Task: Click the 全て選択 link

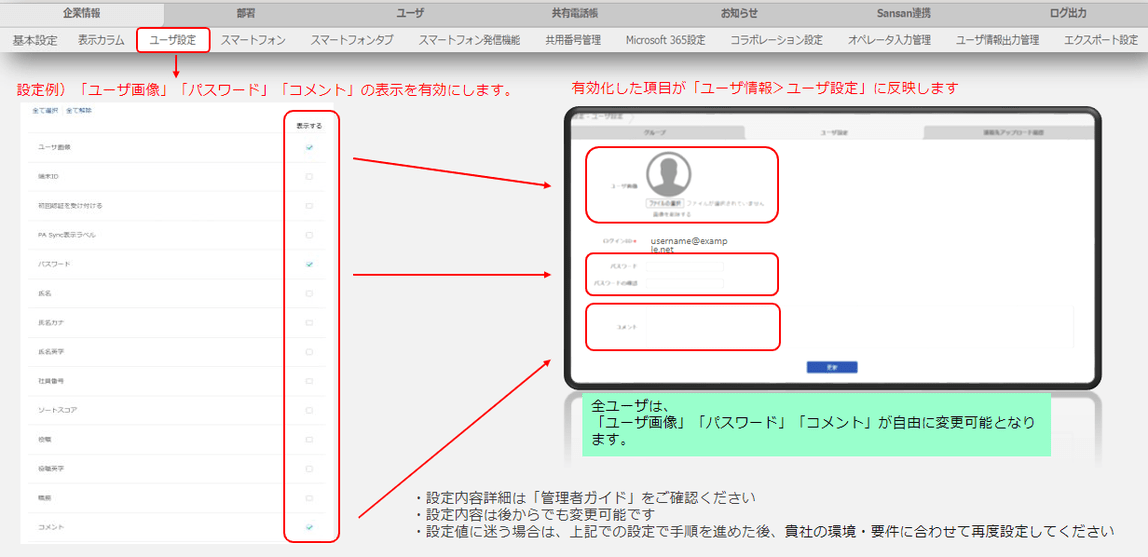Action: click(44, 111)
